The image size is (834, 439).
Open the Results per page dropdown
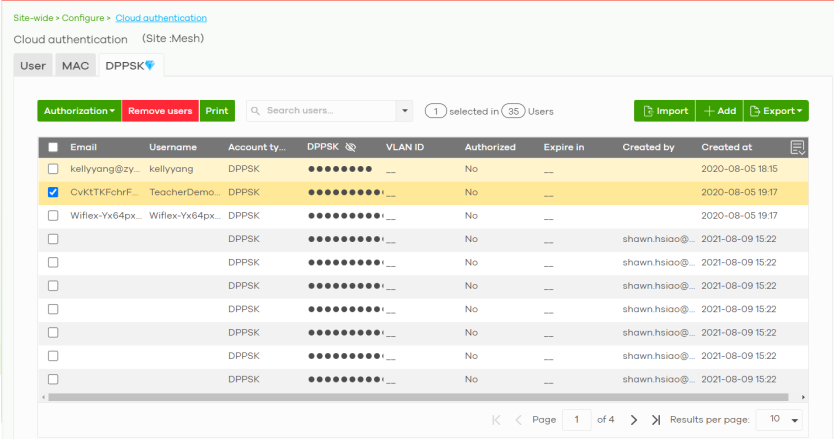coord(777,420)
